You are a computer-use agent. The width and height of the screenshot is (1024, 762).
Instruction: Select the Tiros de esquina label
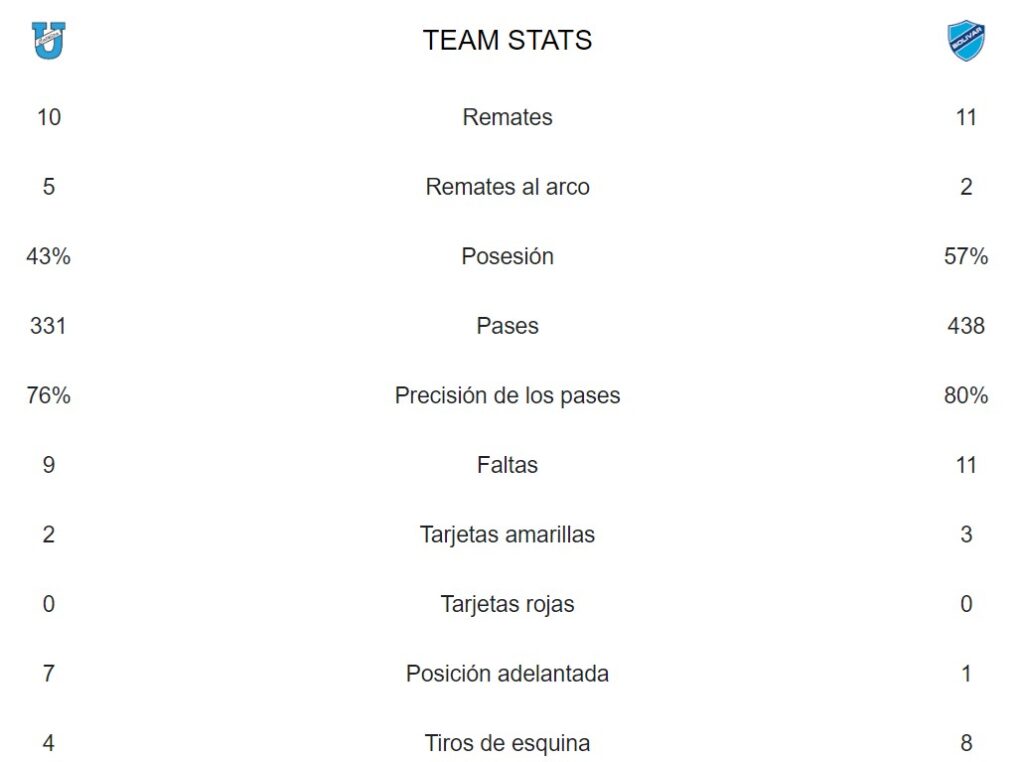[x=507, y=743]
